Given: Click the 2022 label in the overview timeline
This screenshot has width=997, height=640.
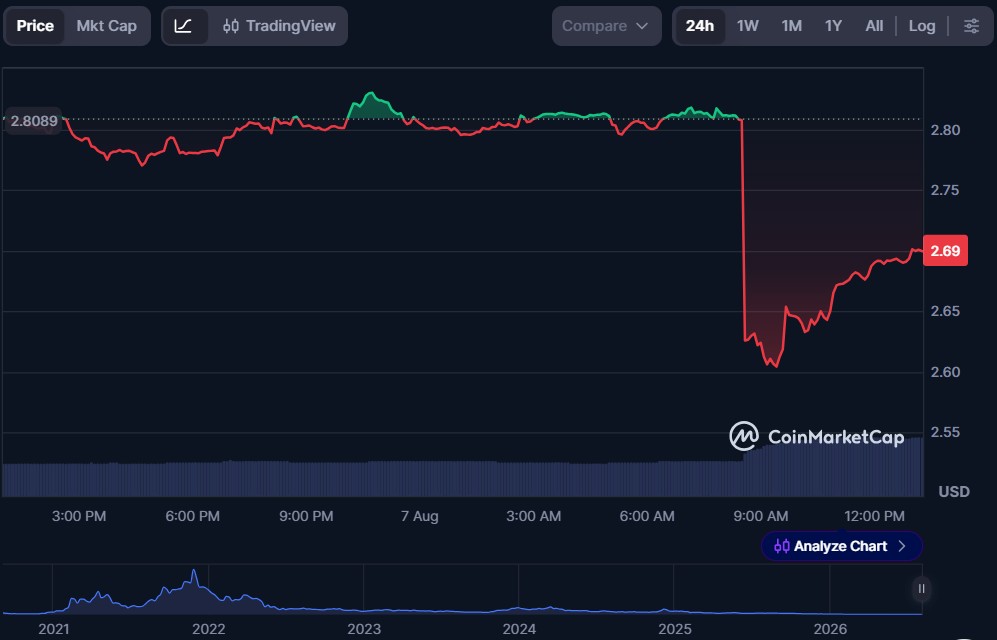Looking at the screenshot, I should (x=209, y=629).
